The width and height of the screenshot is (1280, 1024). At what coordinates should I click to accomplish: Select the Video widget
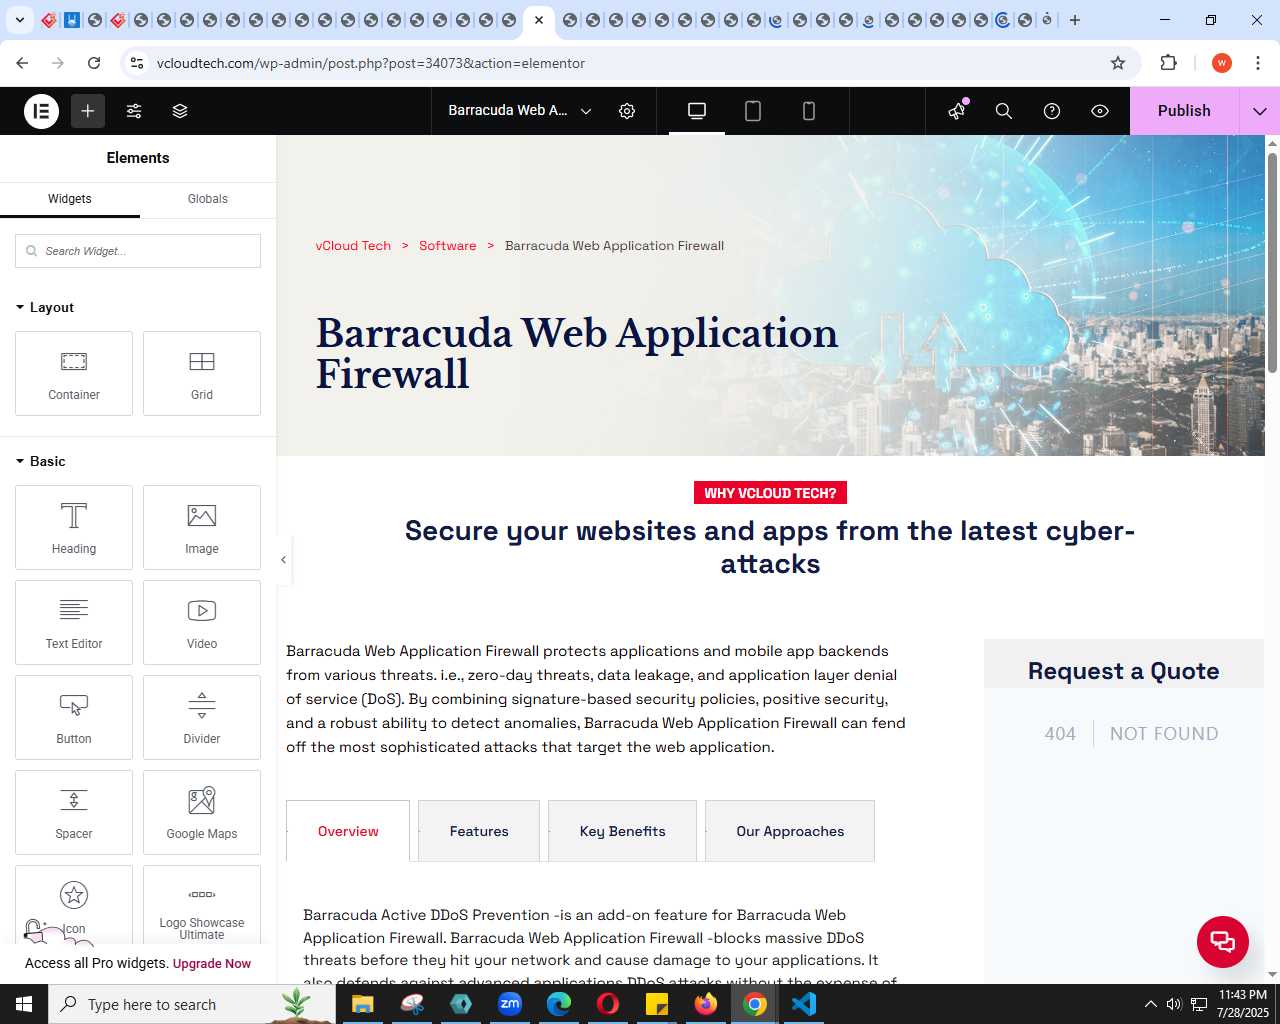202,622
